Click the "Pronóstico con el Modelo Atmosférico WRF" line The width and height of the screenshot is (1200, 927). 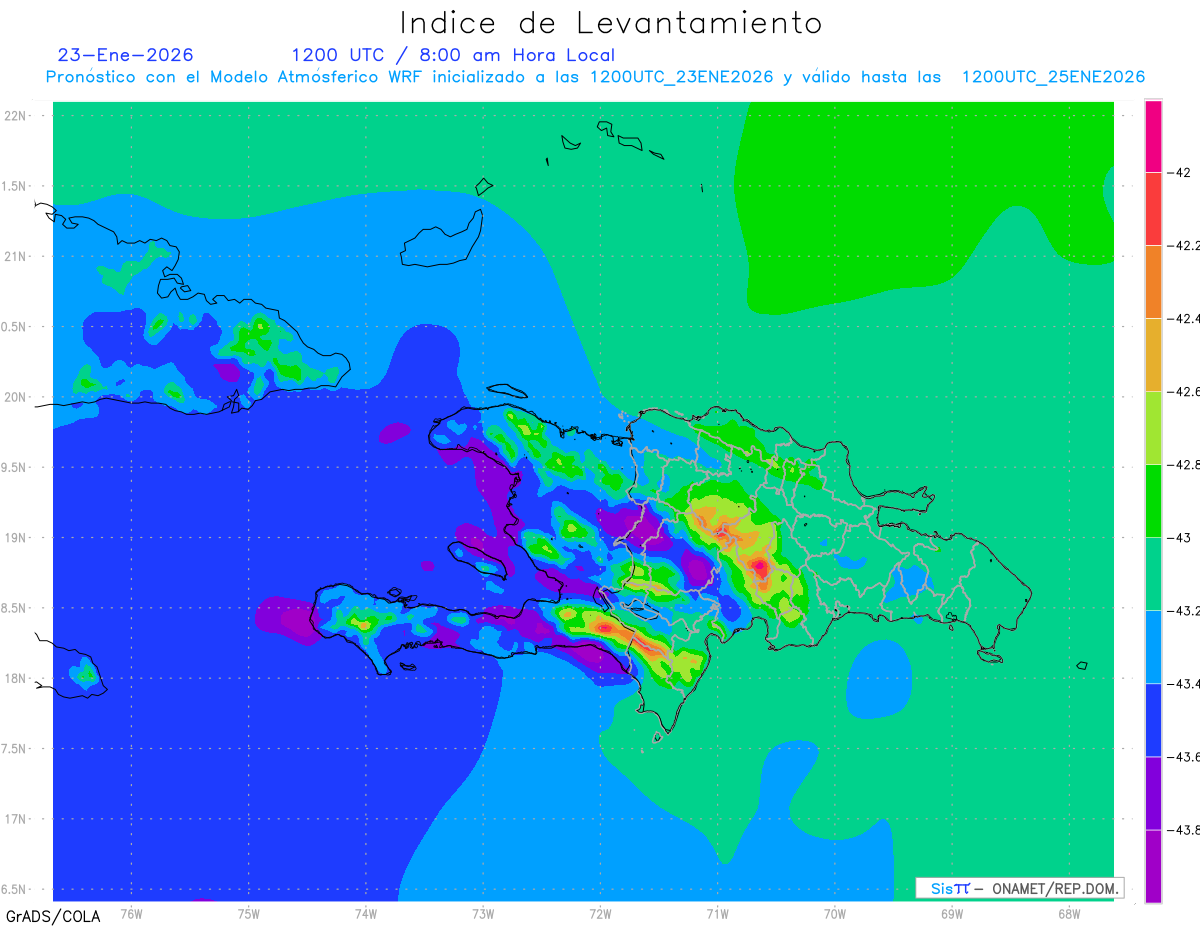click(x=595, y=77)
